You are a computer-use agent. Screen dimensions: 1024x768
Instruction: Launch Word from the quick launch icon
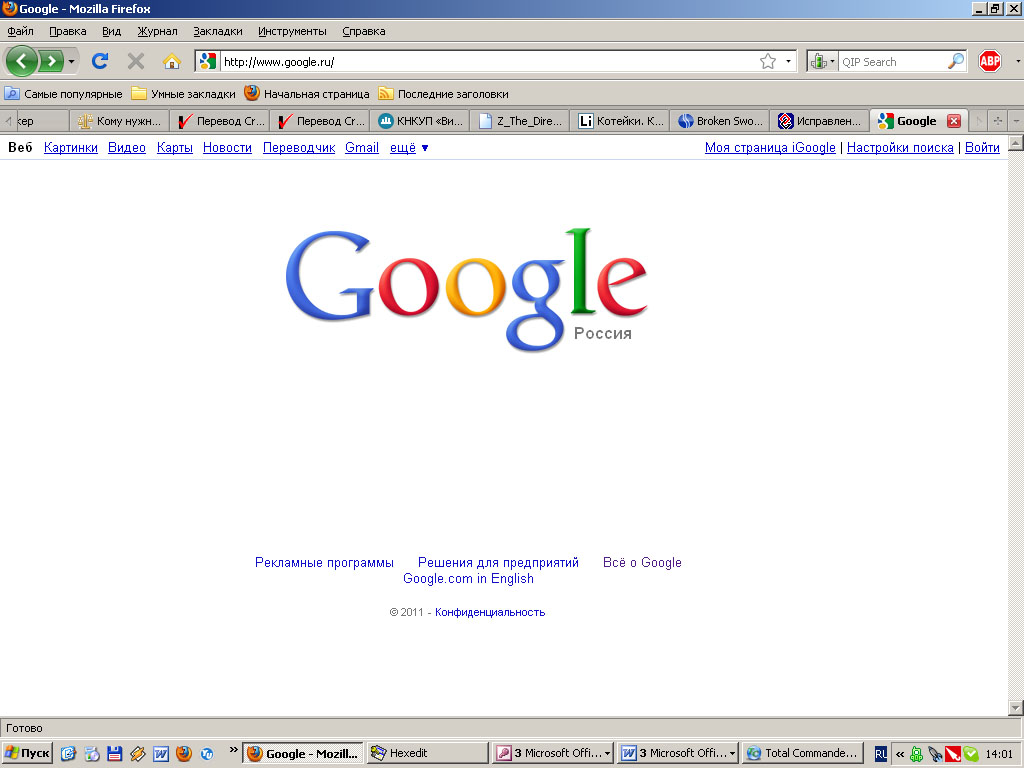(161, 754)
